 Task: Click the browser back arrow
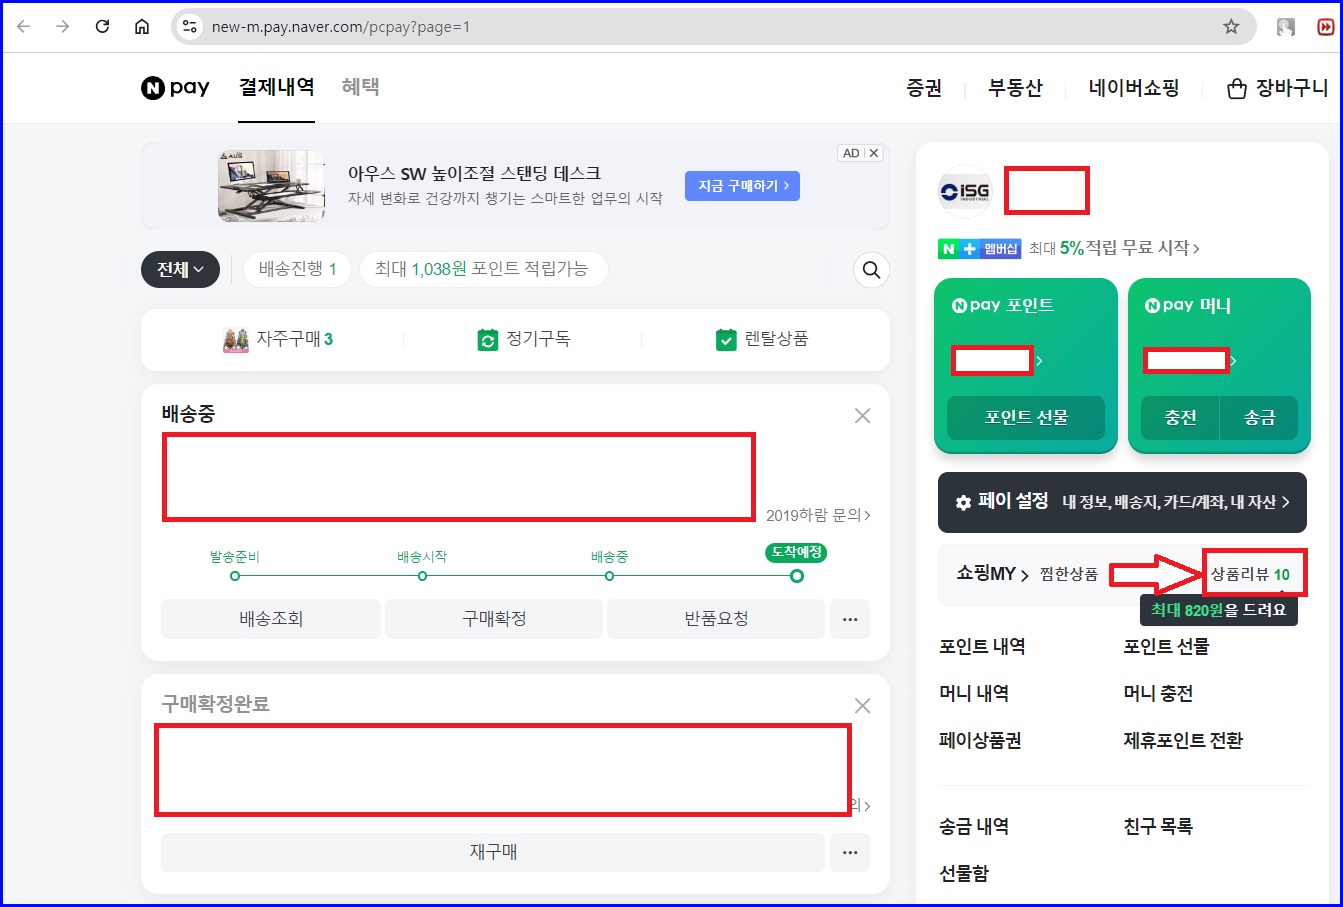(x=24, y=27)
